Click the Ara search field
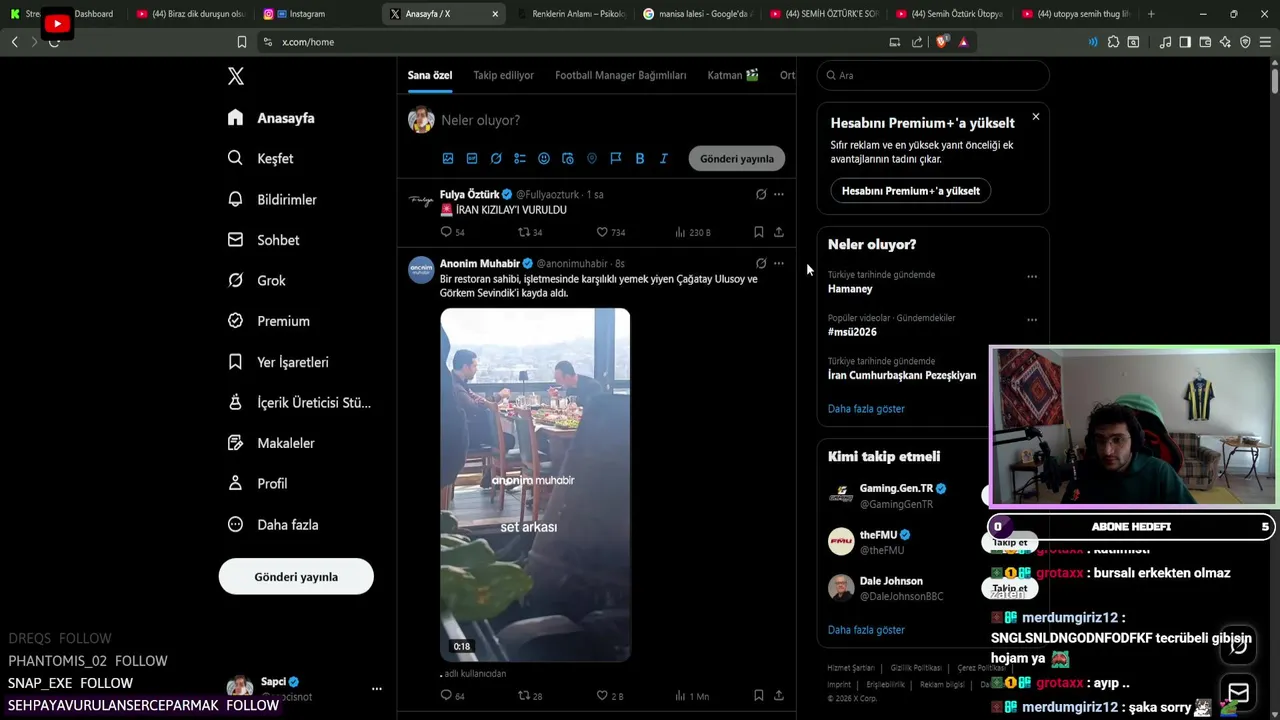 click(x=933, y=75)
